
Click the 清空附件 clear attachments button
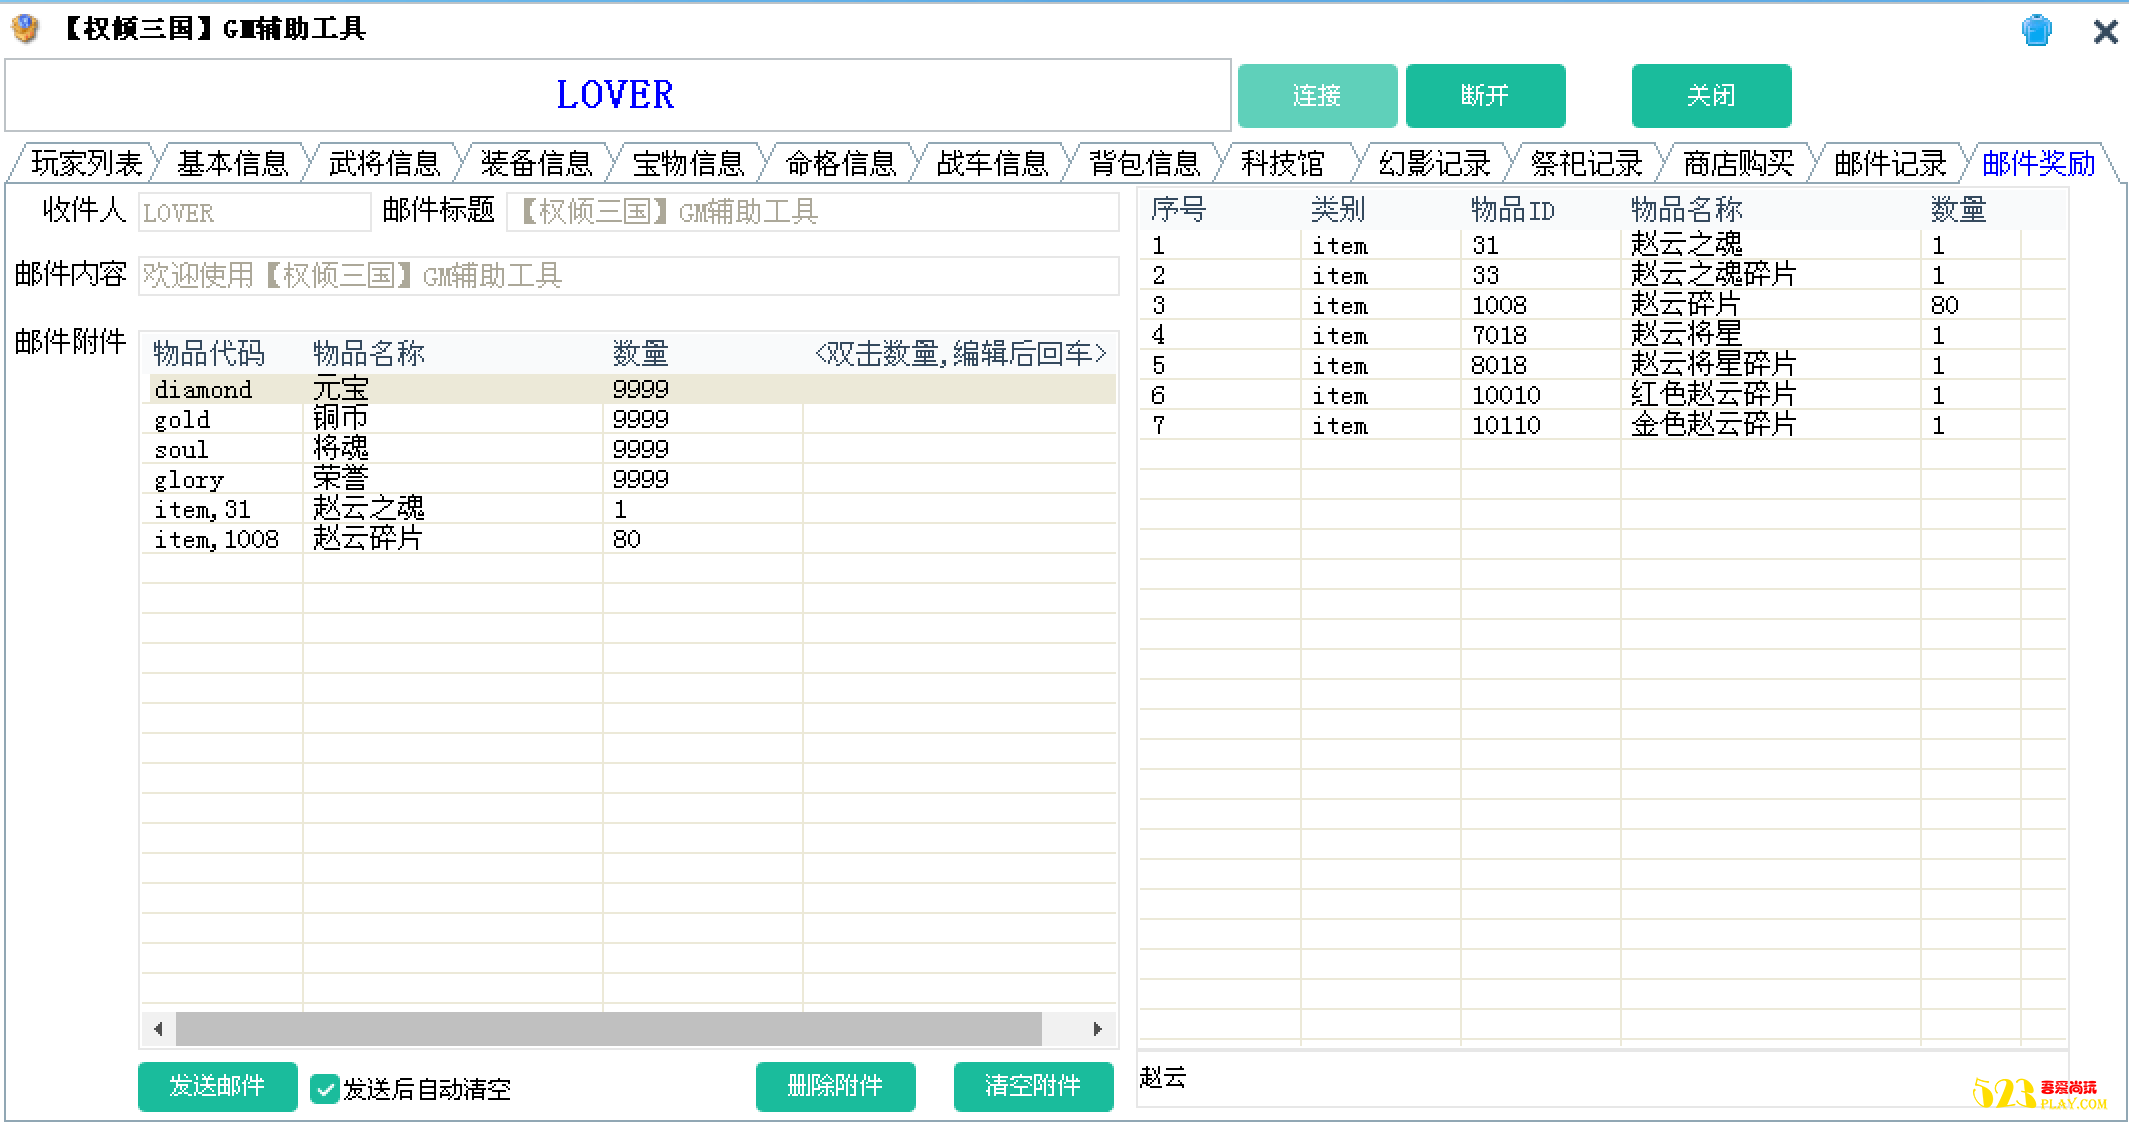pos(1033,1087)
